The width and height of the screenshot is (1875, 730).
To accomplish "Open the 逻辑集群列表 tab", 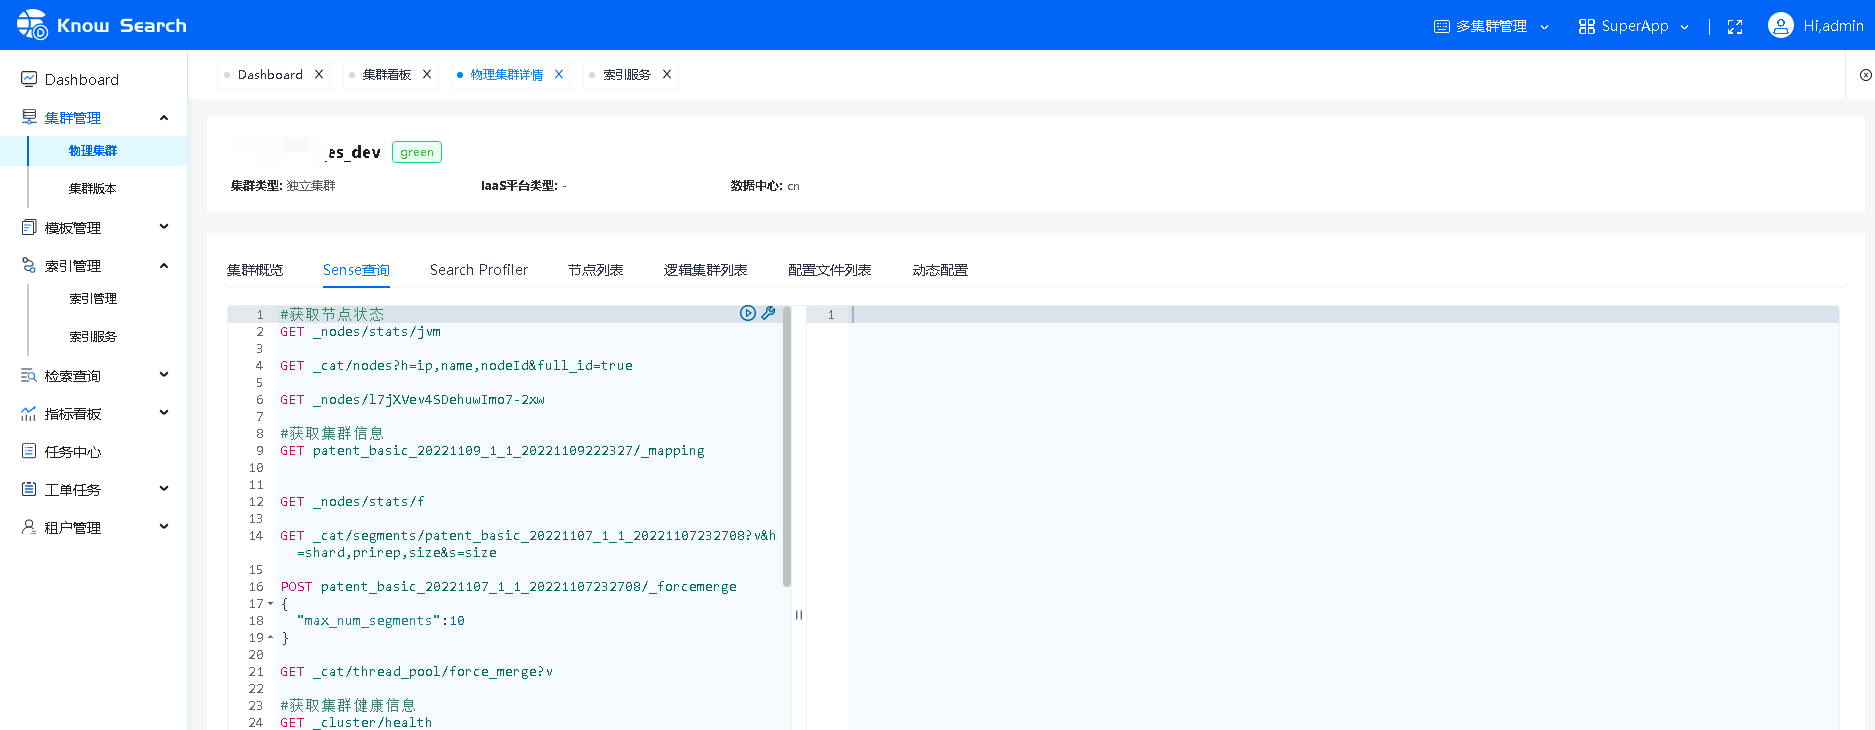I will coord(706,270).
